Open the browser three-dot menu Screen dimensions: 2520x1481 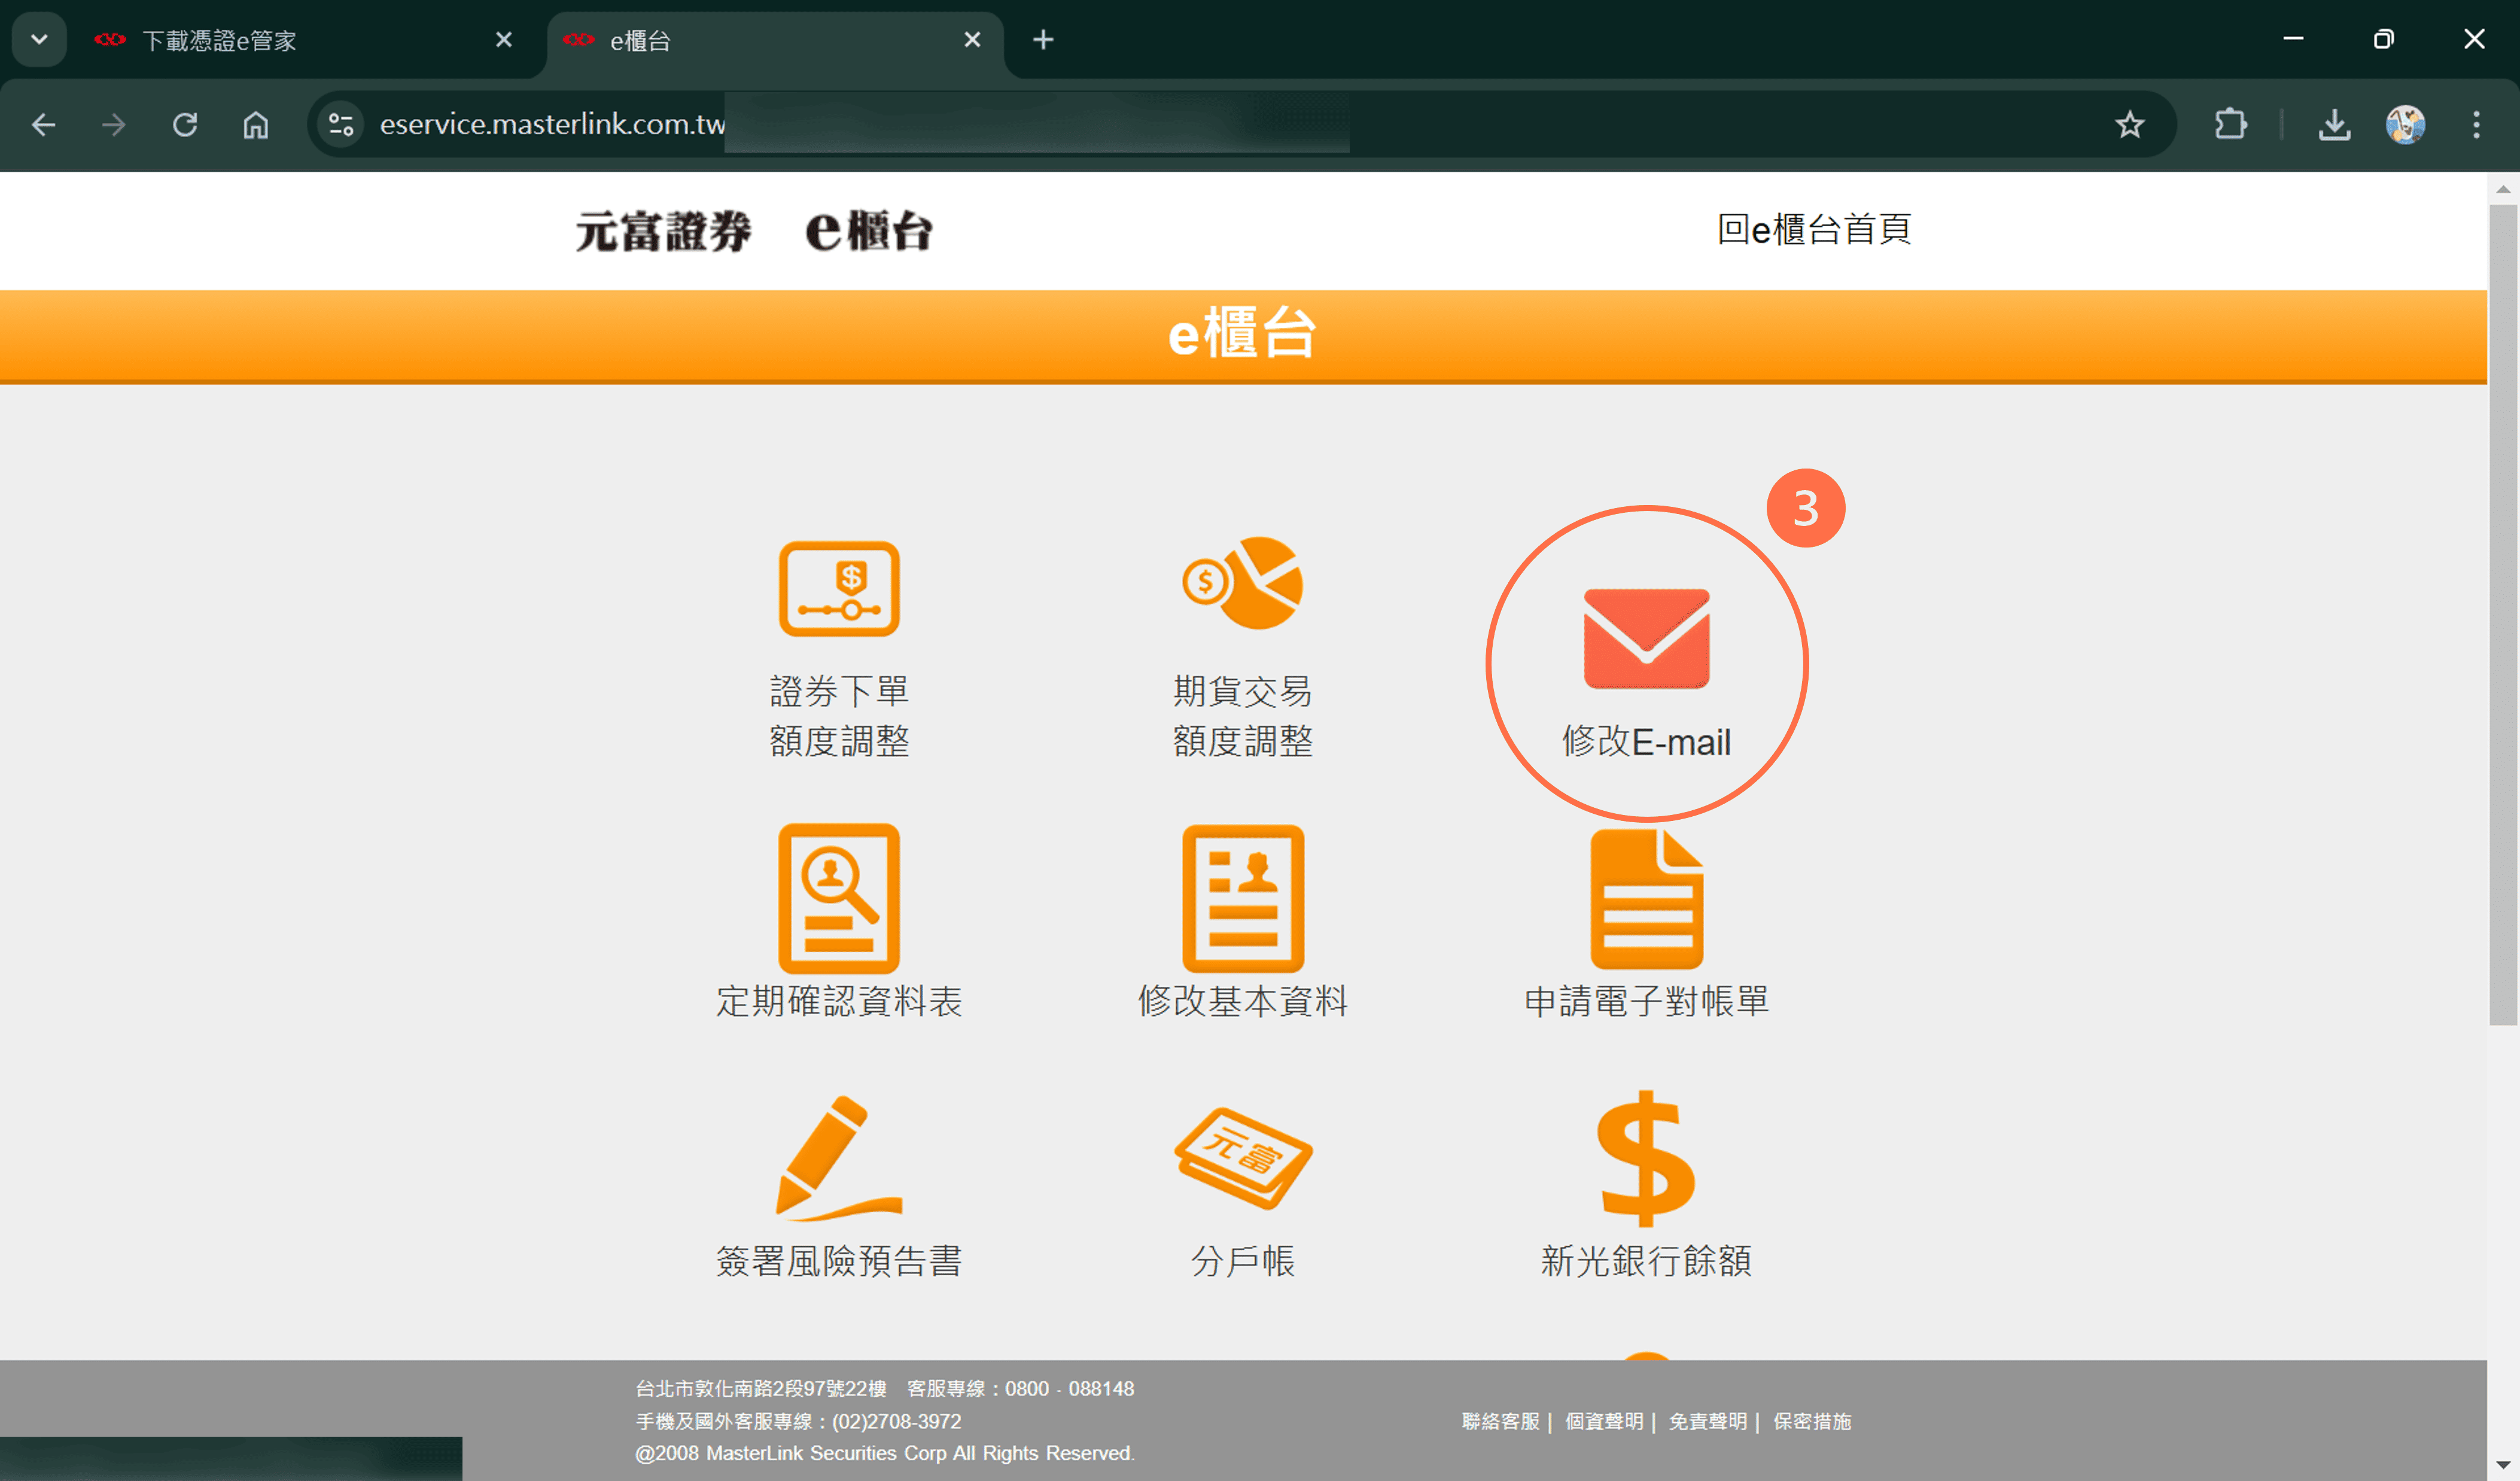click(x=2476, y=125)
